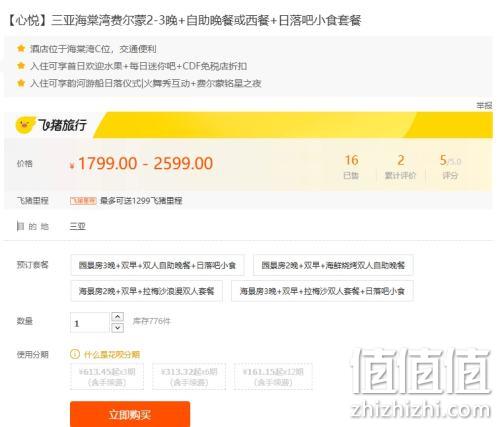Viewport: 500px width, 427px height.
Task: Decrease quantity with the down arrow
Action: [117, 328]
